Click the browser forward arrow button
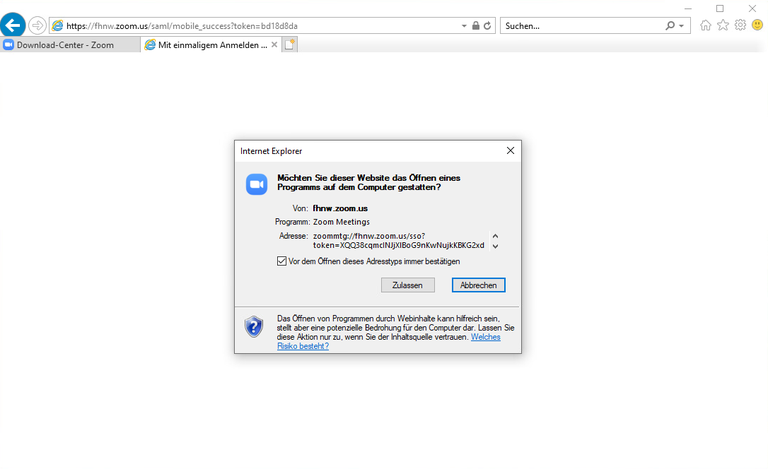This screenshot has height=469, width=768. point(37,25)
